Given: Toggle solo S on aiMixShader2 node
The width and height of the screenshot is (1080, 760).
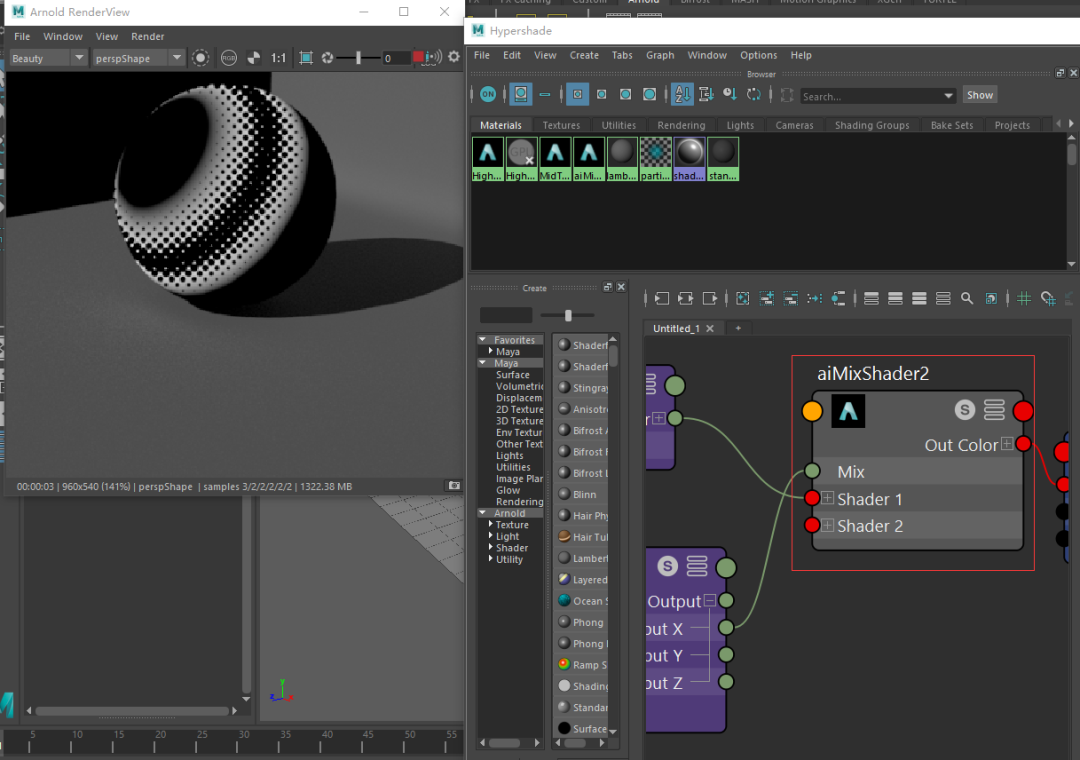Looking at the screenshot, I should 964,409.
